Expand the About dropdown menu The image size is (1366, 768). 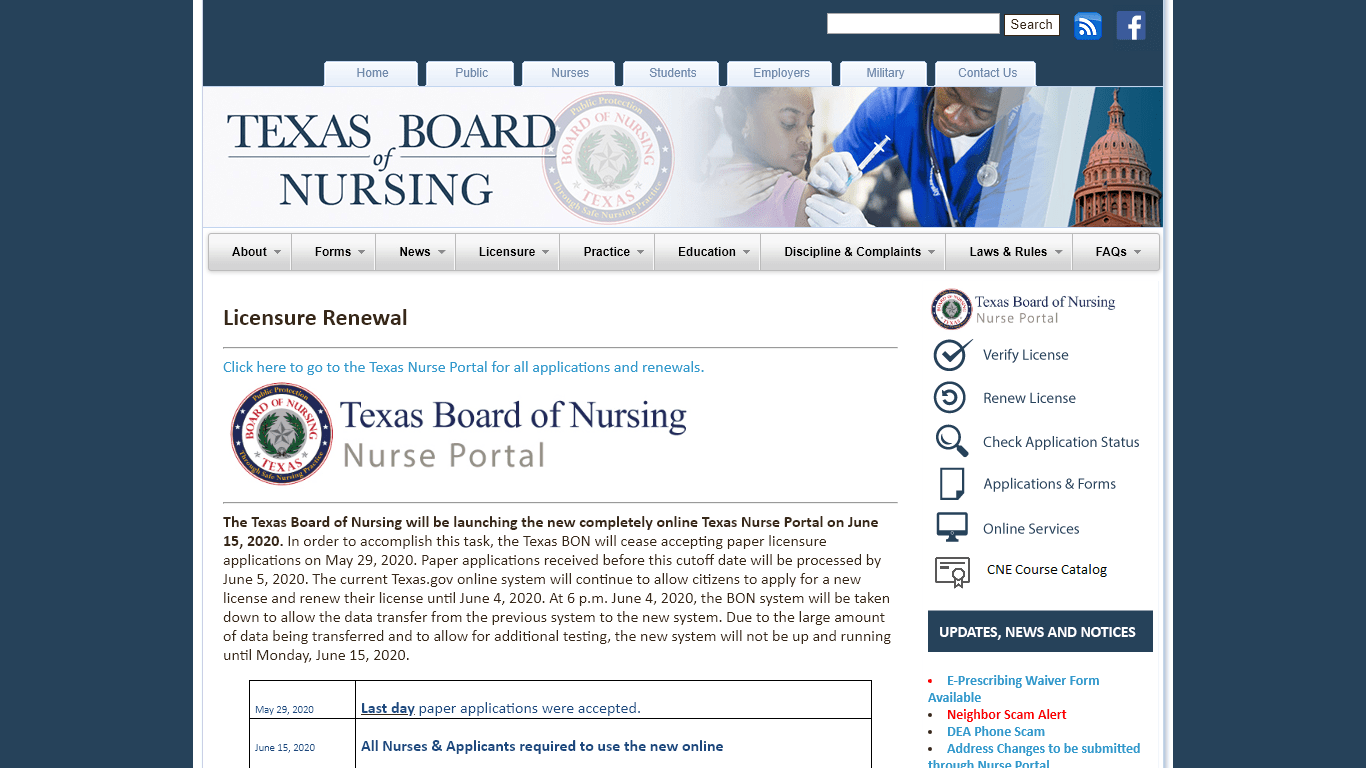coord(250,252)
